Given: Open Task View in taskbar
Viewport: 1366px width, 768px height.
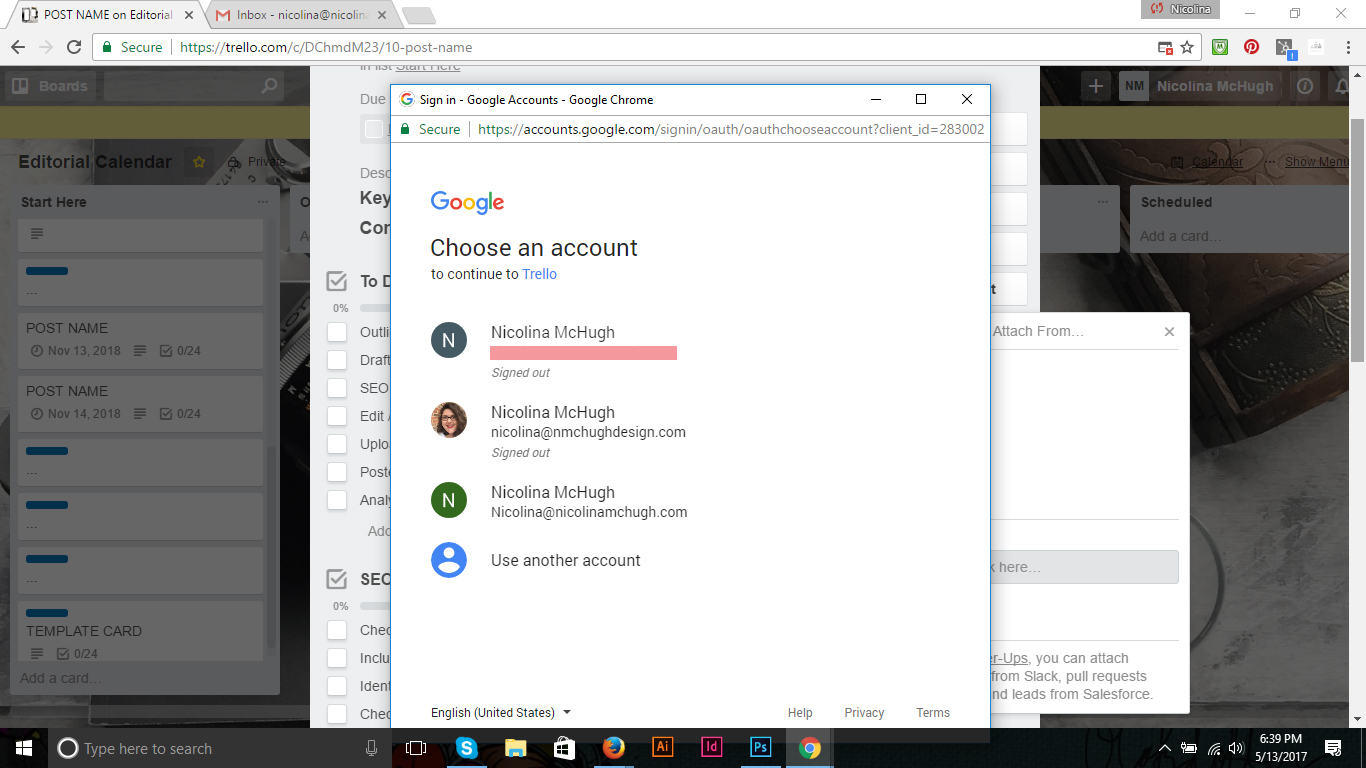Looking at the screenshot, I should point(416,748).
